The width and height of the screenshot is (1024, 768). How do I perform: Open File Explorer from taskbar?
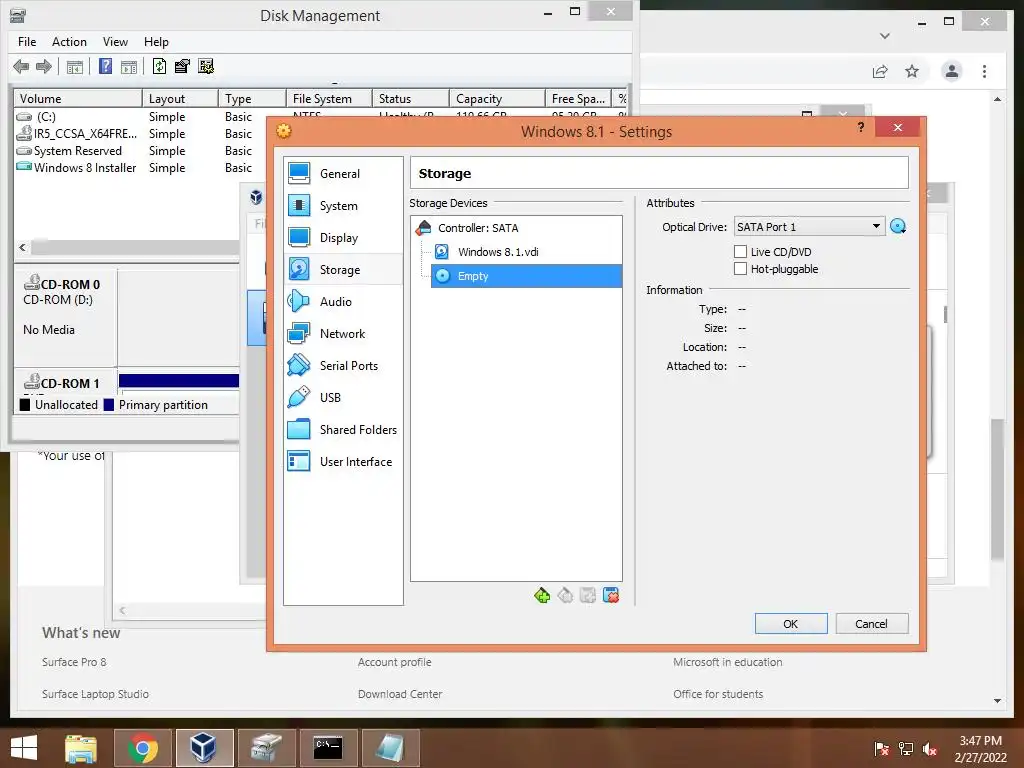pos(81,748)
